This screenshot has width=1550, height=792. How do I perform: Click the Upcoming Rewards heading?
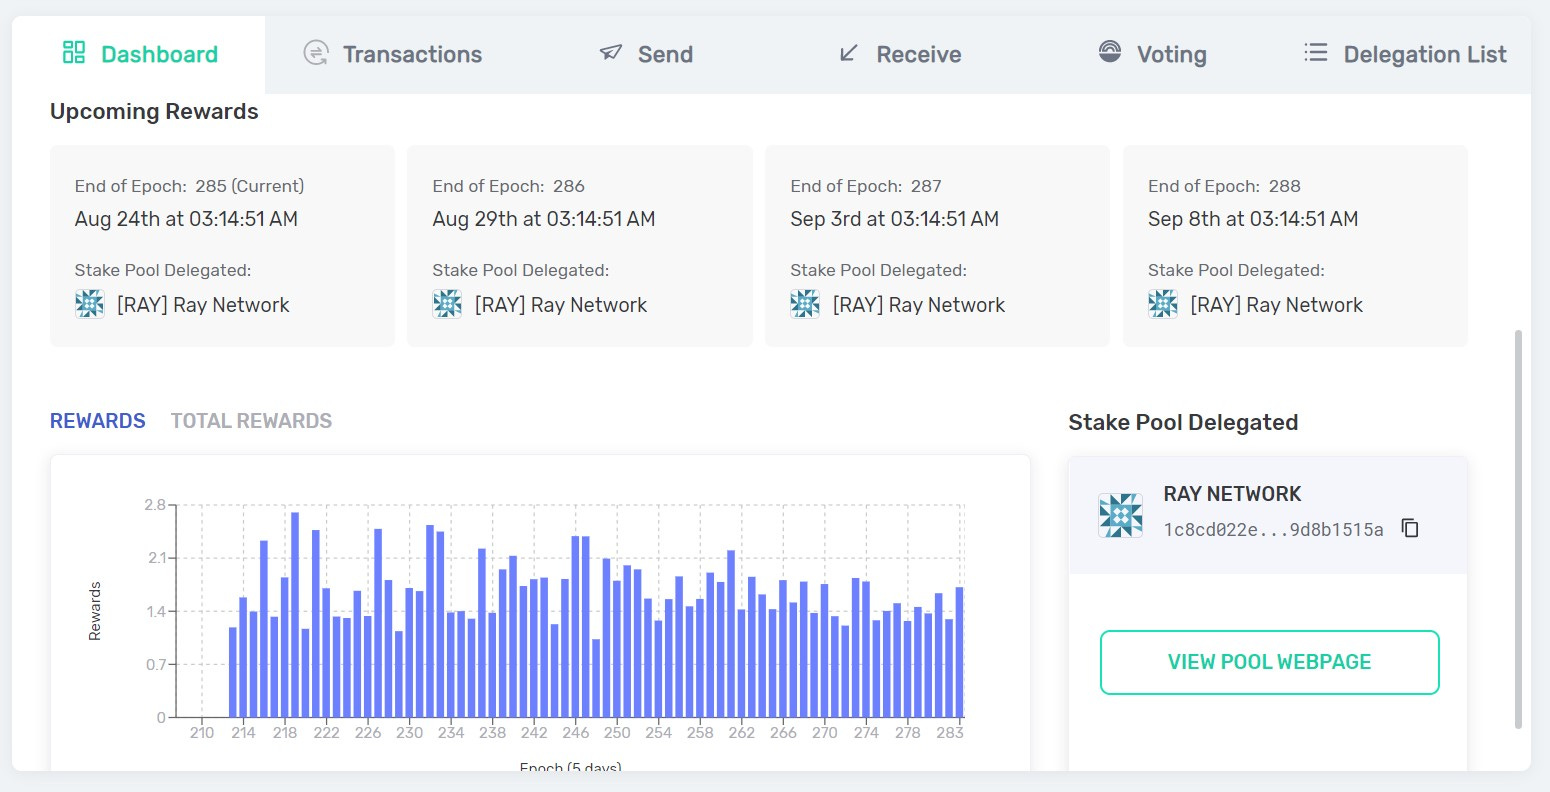point(154,112)
